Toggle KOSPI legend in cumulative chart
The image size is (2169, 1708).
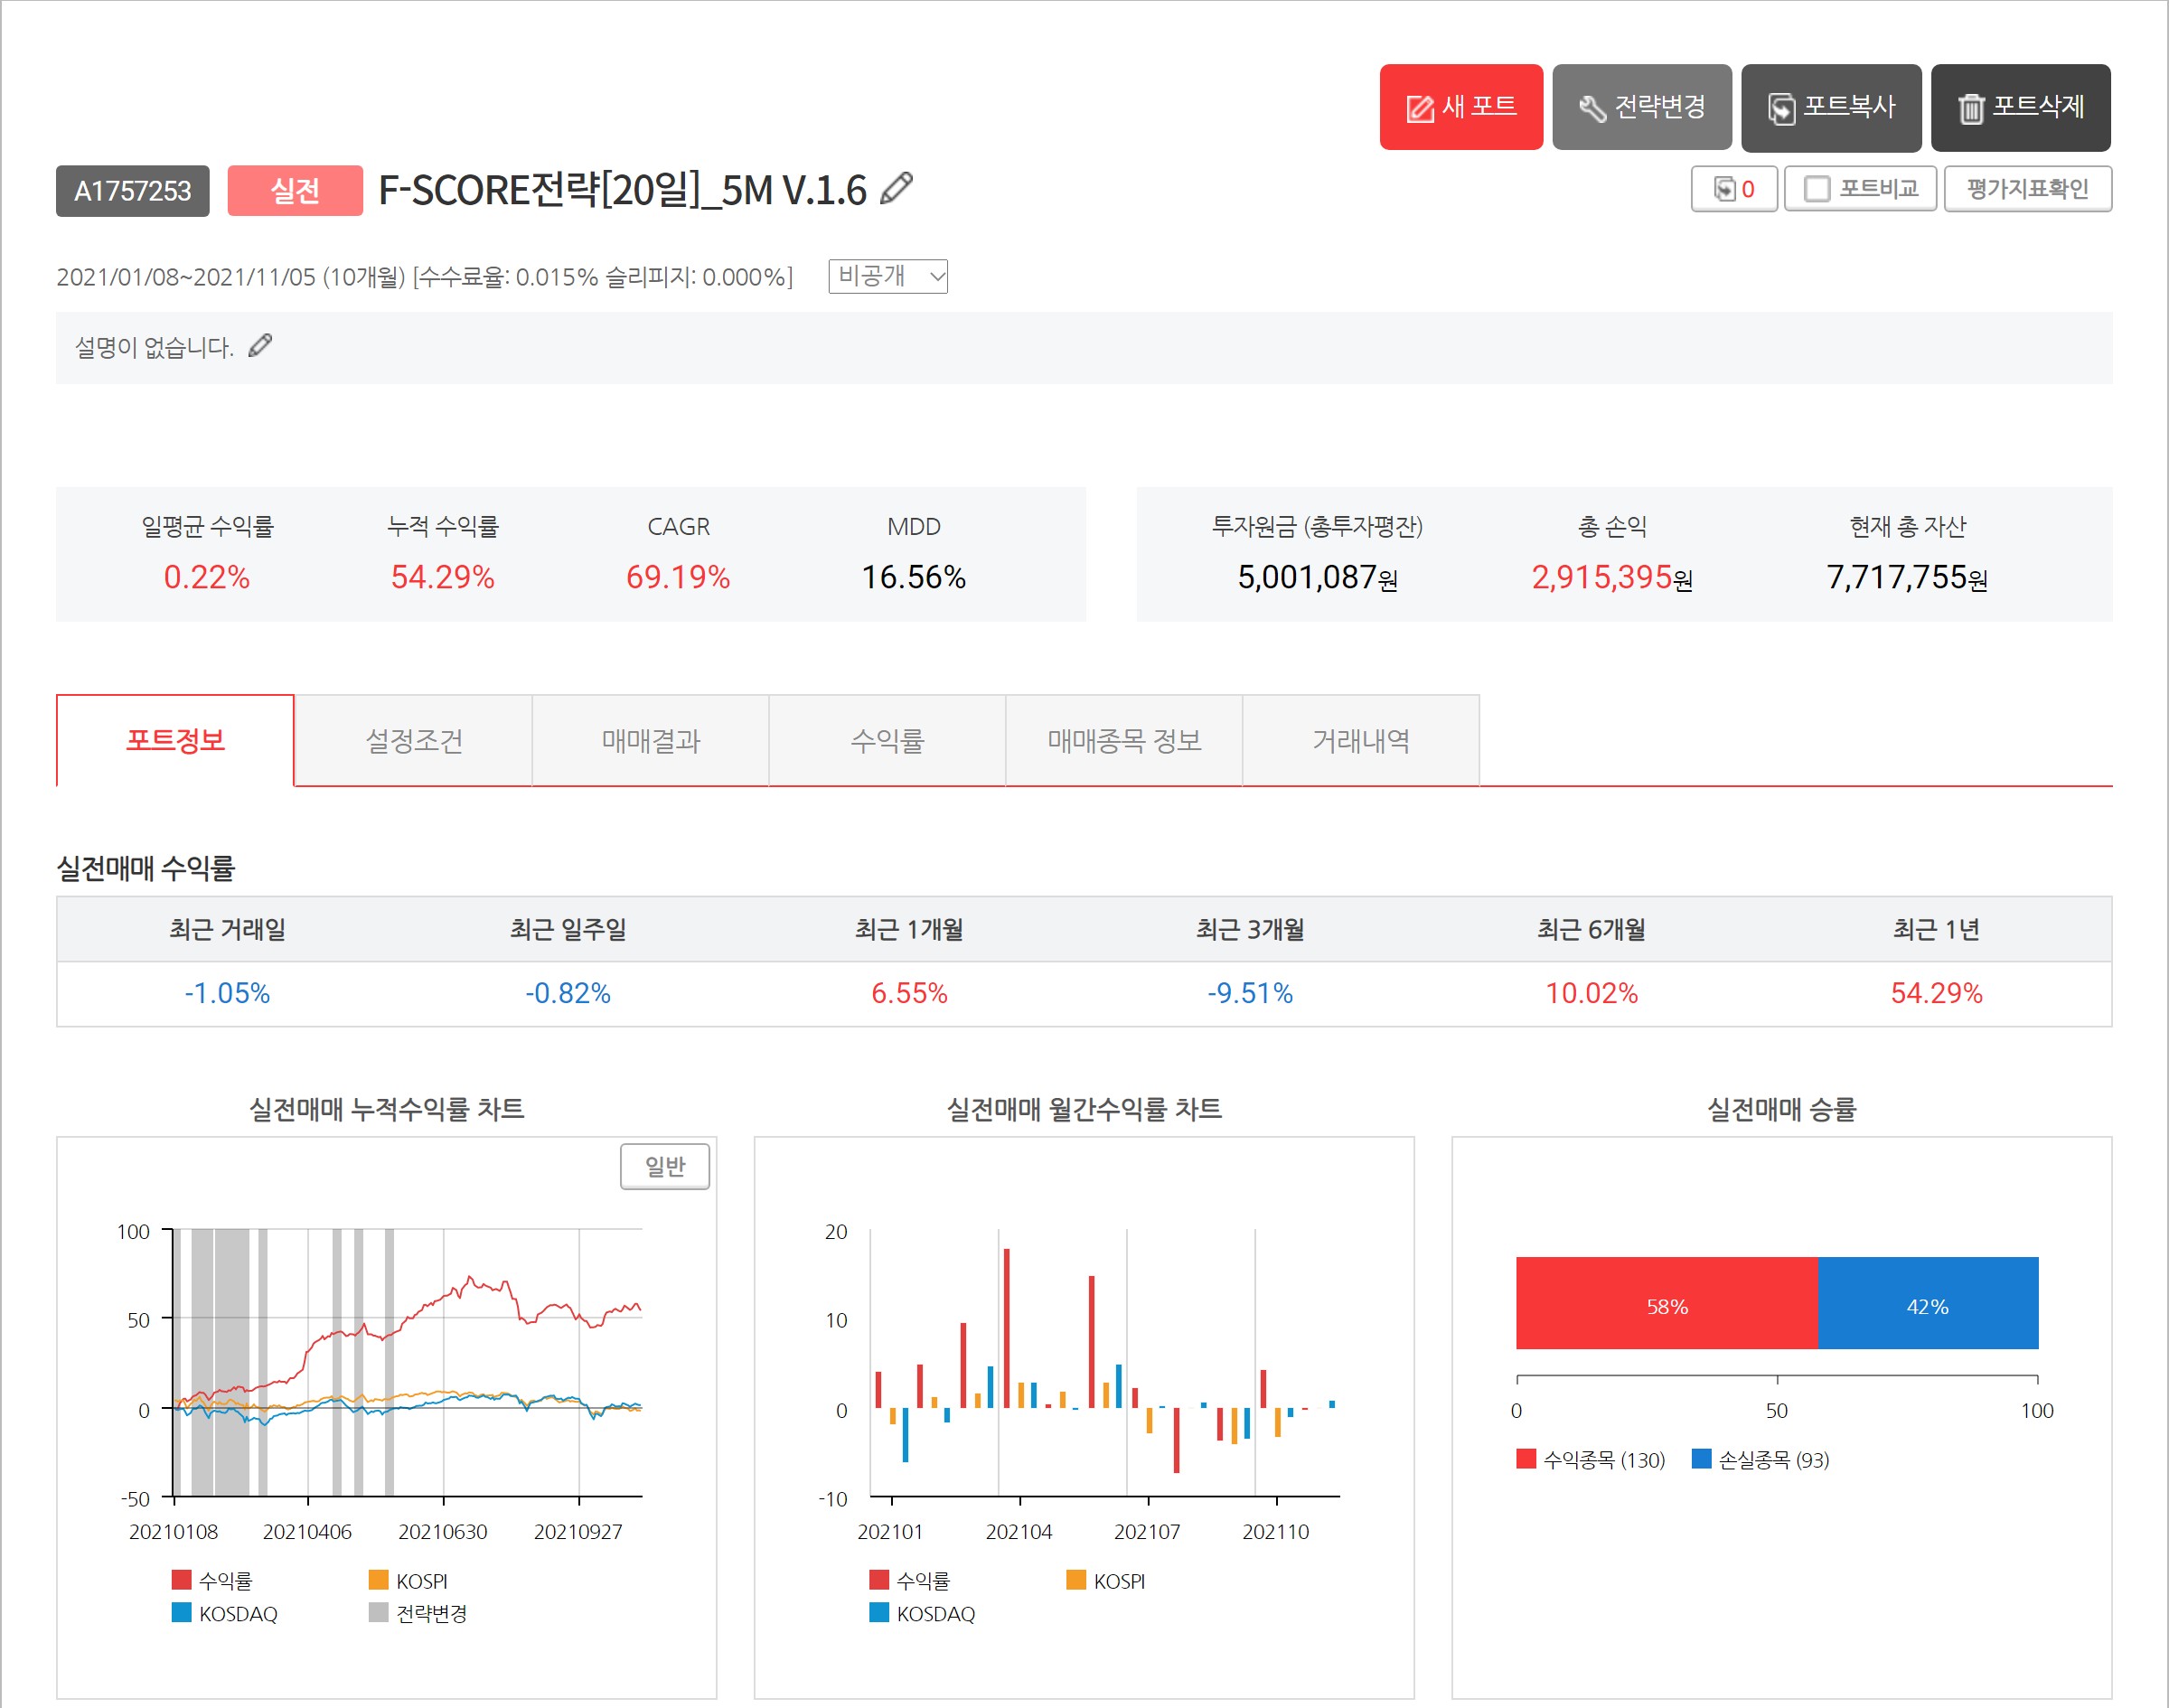click(408, 1580)
